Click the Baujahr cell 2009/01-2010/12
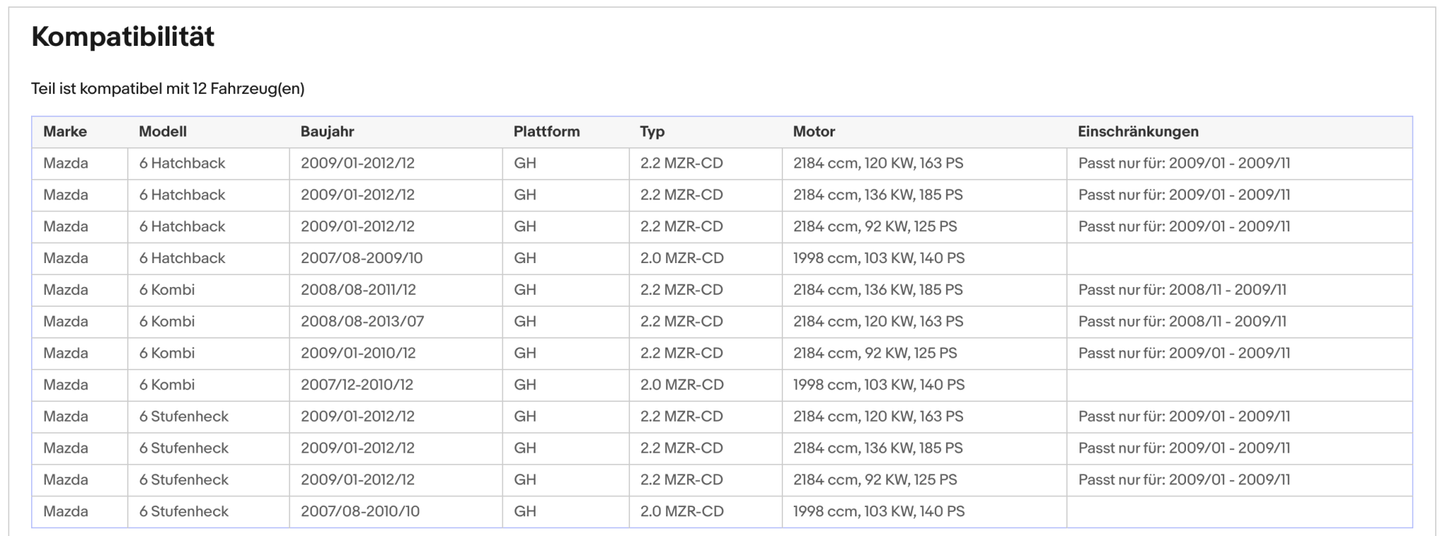Screen dimensions: 1445x536 click(357, 353)
